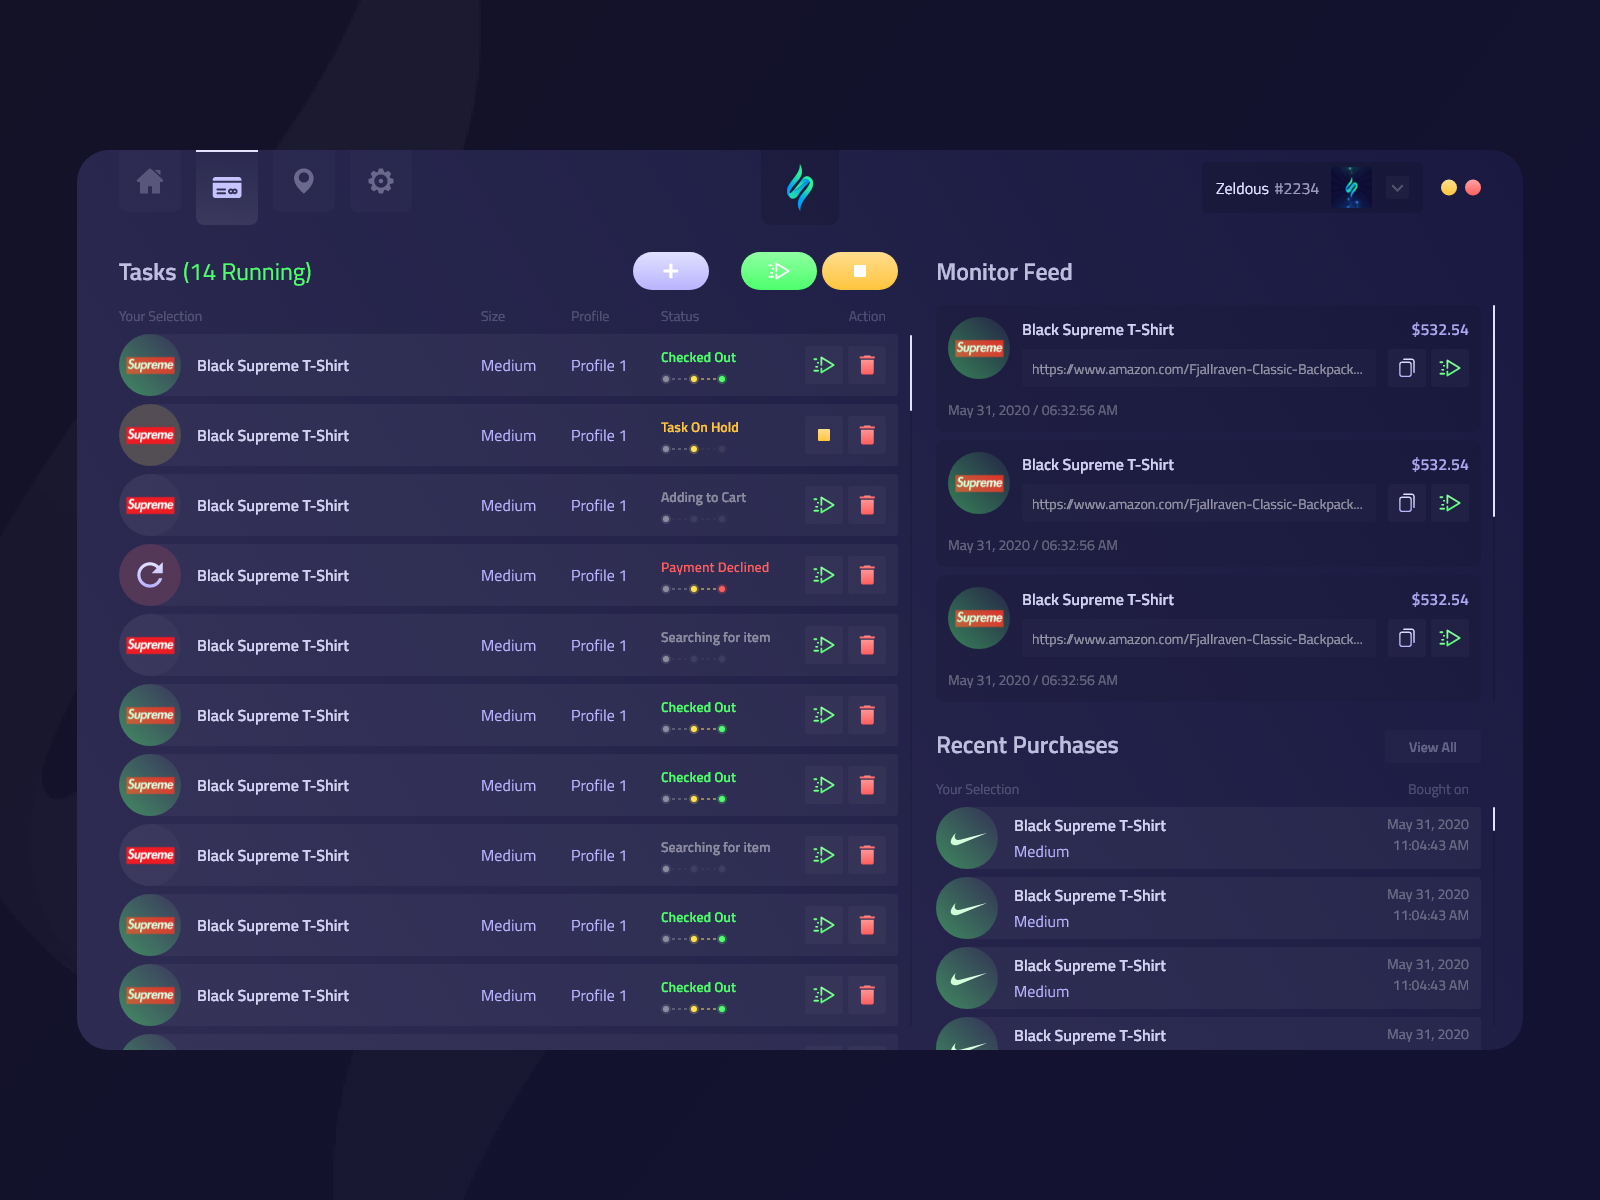Start the Payment Declined task

tap(824, 575)
